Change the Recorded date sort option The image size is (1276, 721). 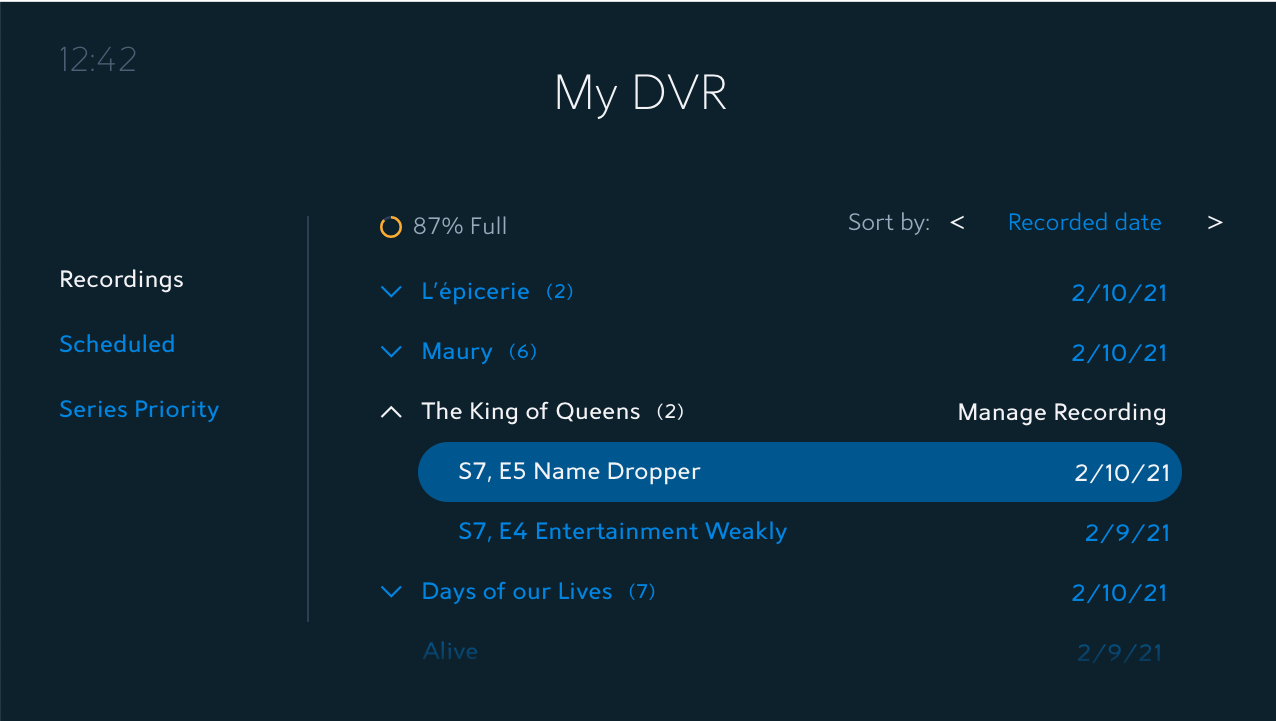pos(1085,222)
